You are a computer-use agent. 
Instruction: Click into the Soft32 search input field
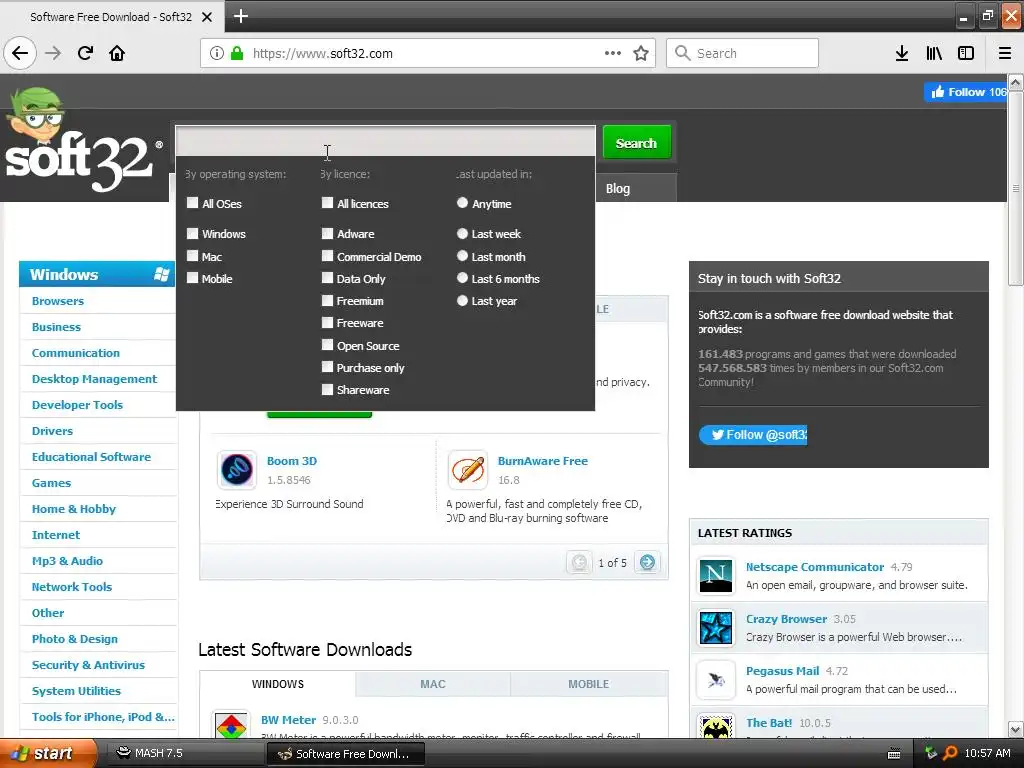385,141
